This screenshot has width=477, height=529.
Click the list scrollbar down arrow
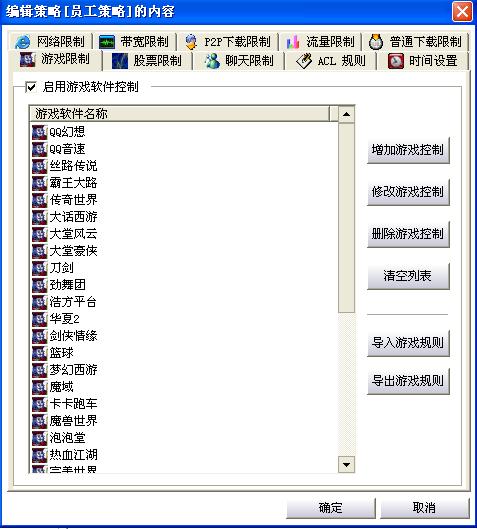(346, 465)
